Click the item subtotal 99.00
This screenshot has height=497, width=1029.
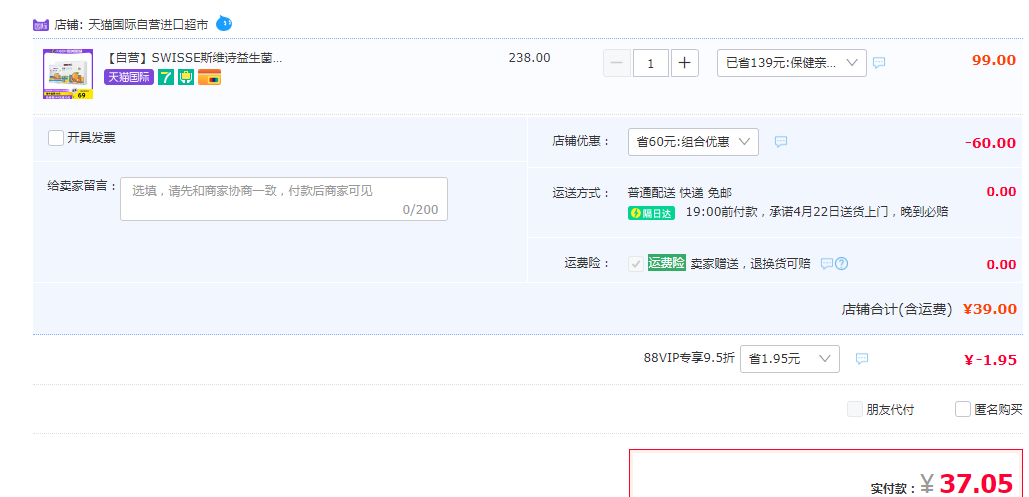pos(994,60)
